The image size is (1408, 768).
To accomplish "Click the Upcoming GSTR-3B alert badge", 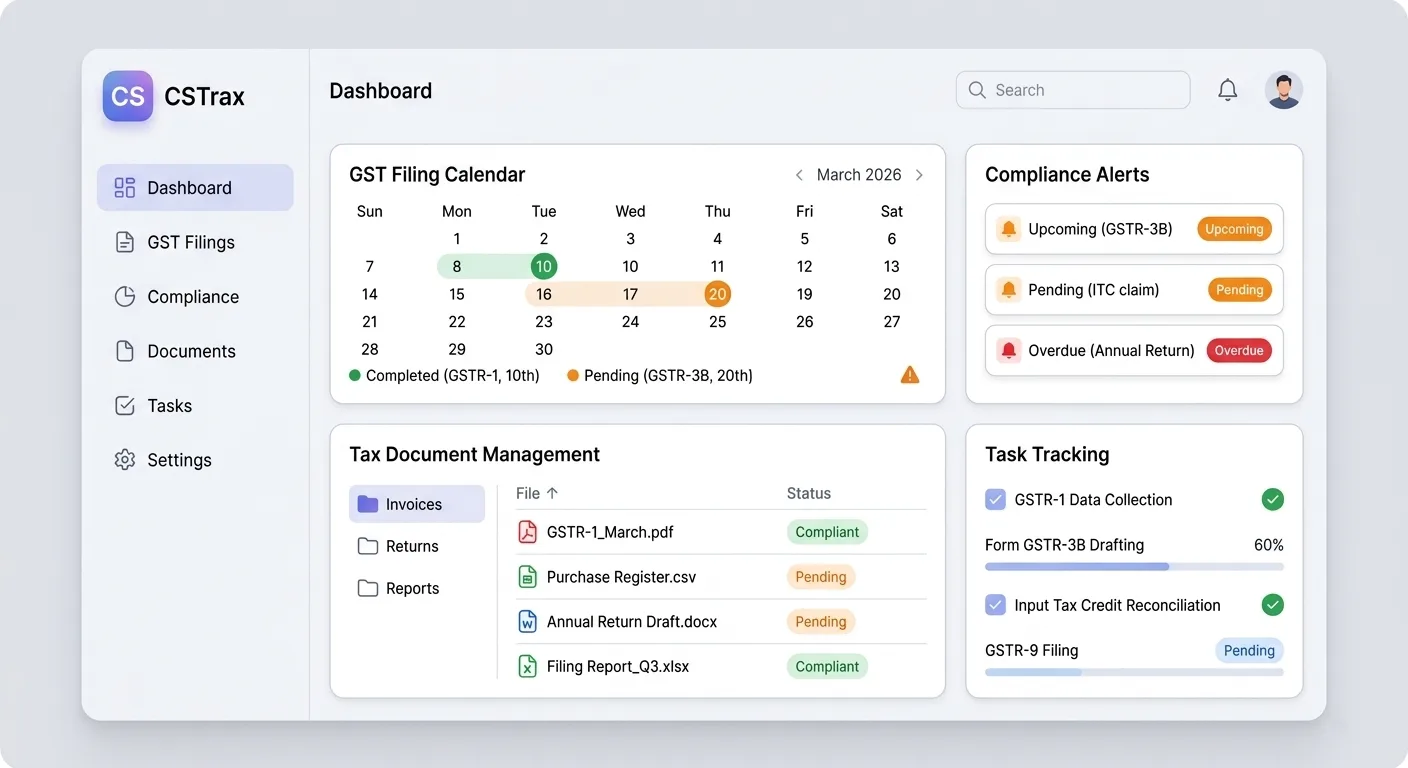I will [x=1234, y=229].
